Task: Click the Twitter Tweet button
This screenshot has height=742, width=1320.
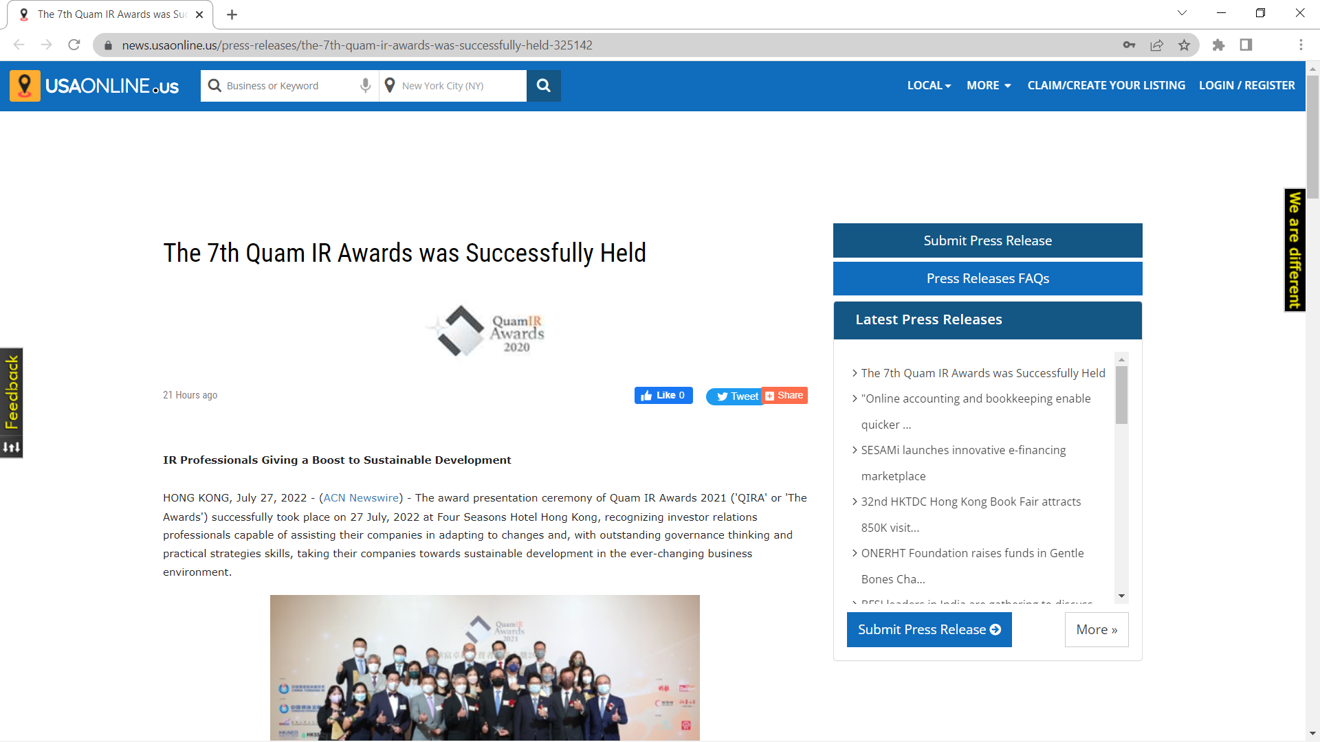Action: coord(734,397)
